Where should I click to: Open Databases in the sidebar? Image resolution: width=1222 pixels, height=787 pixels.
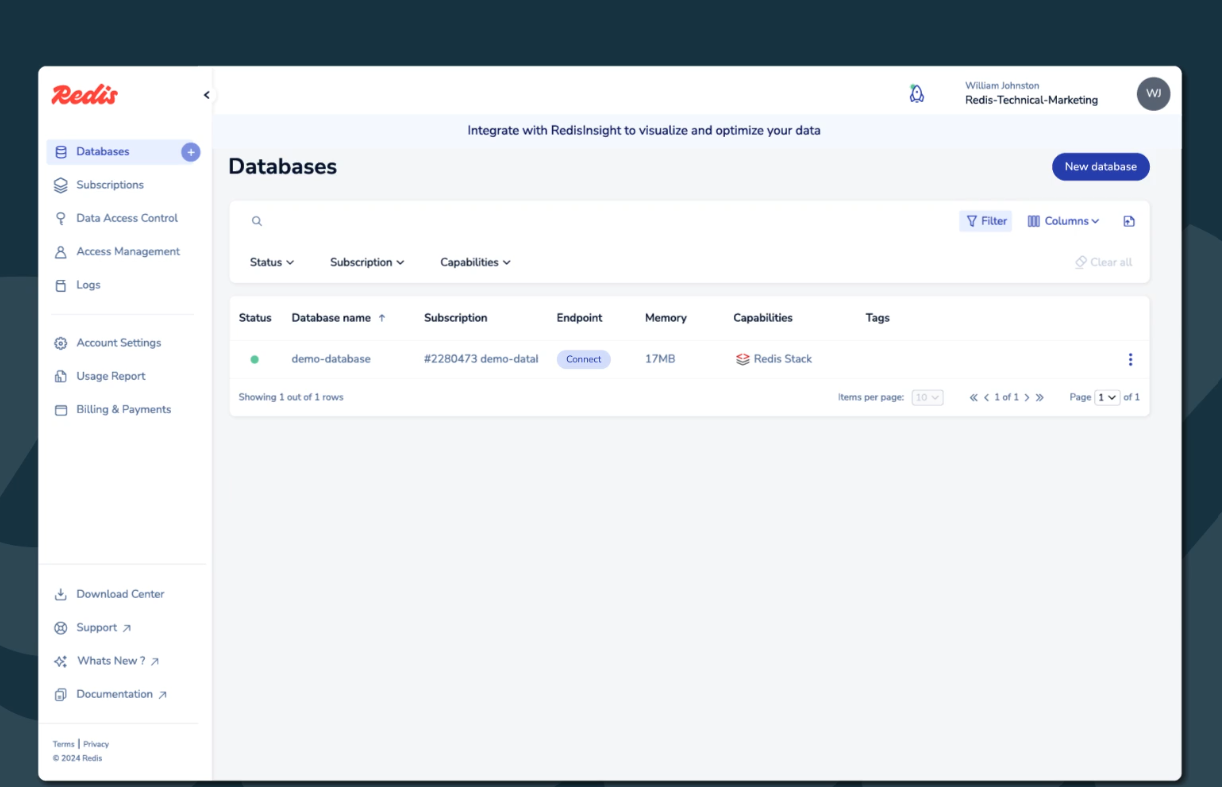103,152
